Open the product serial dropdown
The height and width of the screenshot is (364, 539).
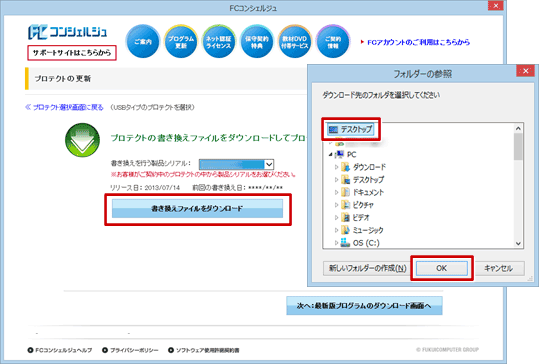pyautogui.click(x=236, y=164)
